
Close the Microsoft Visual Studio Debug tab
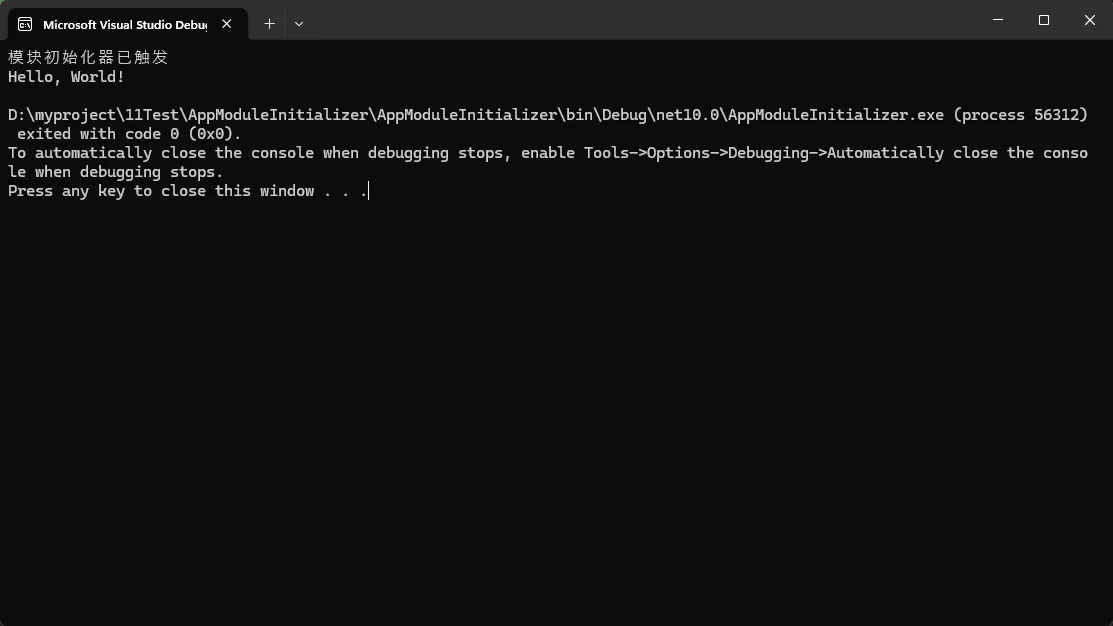226,24
